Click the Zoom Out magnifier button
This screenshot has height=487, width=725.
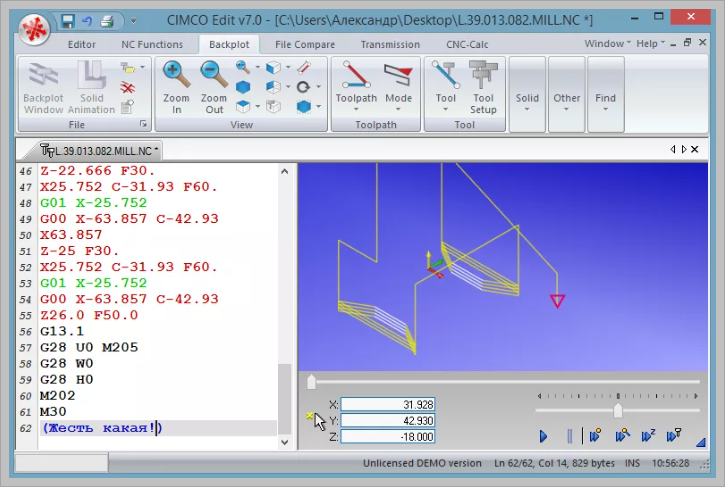[214, 88]
